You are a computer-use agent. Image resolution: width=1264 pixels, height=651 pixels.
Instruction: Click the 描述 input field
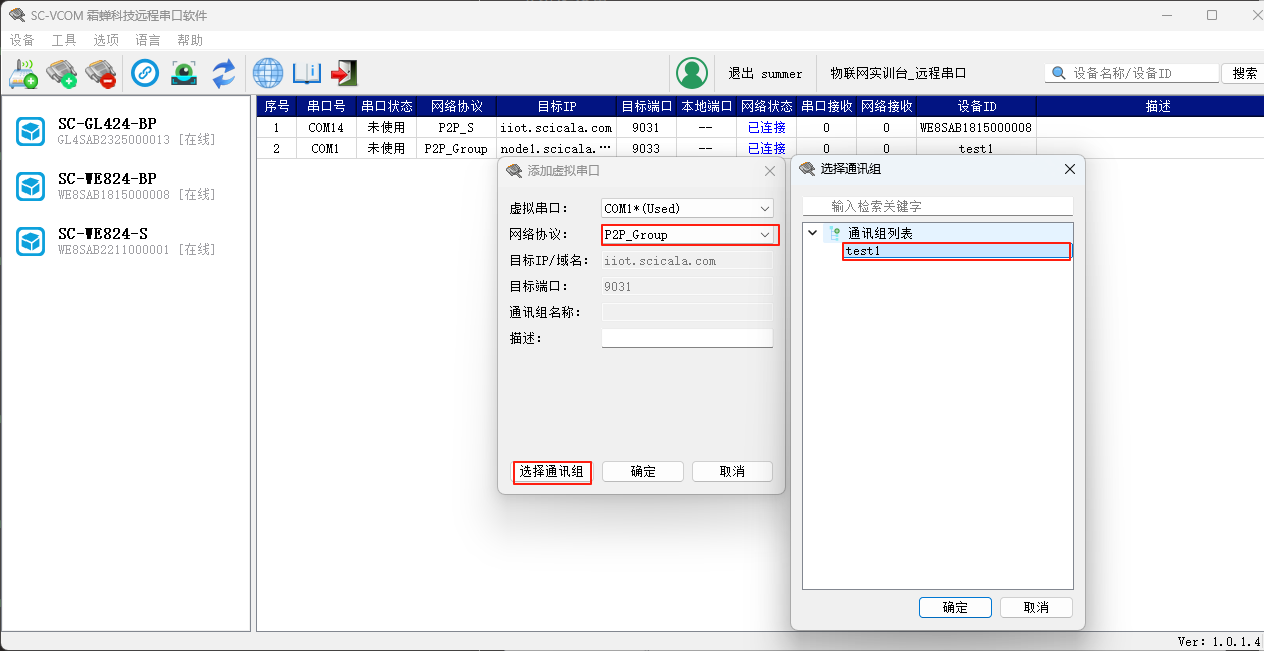(687, 339)
